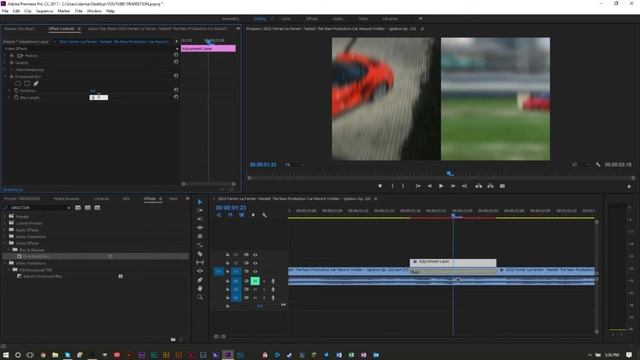Toggle V3 track lock
Screen dimensions: 640x360
pyautogui.click(x=227, y=255)
